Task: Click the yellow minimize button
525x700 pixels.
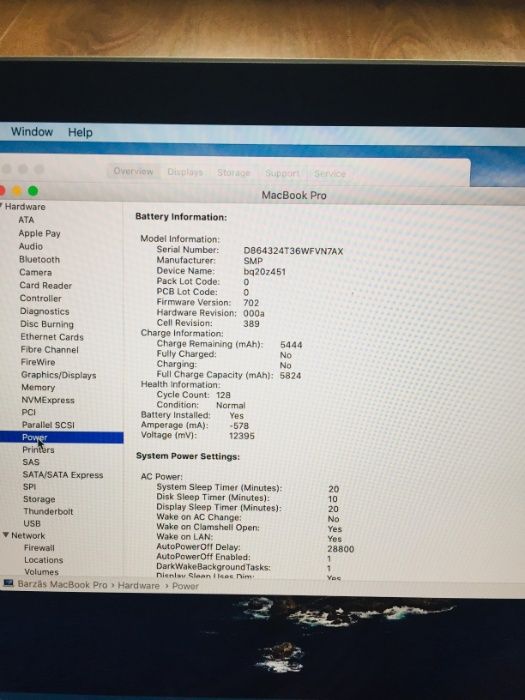Action: [17, 191]
